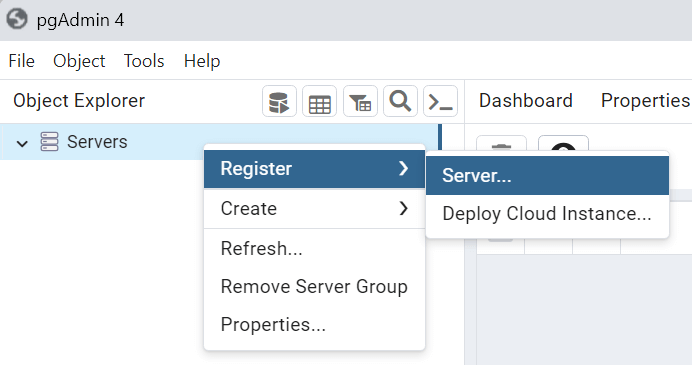692x365 pixels.
Task: Open the Object menu
Action: point(79,61)
